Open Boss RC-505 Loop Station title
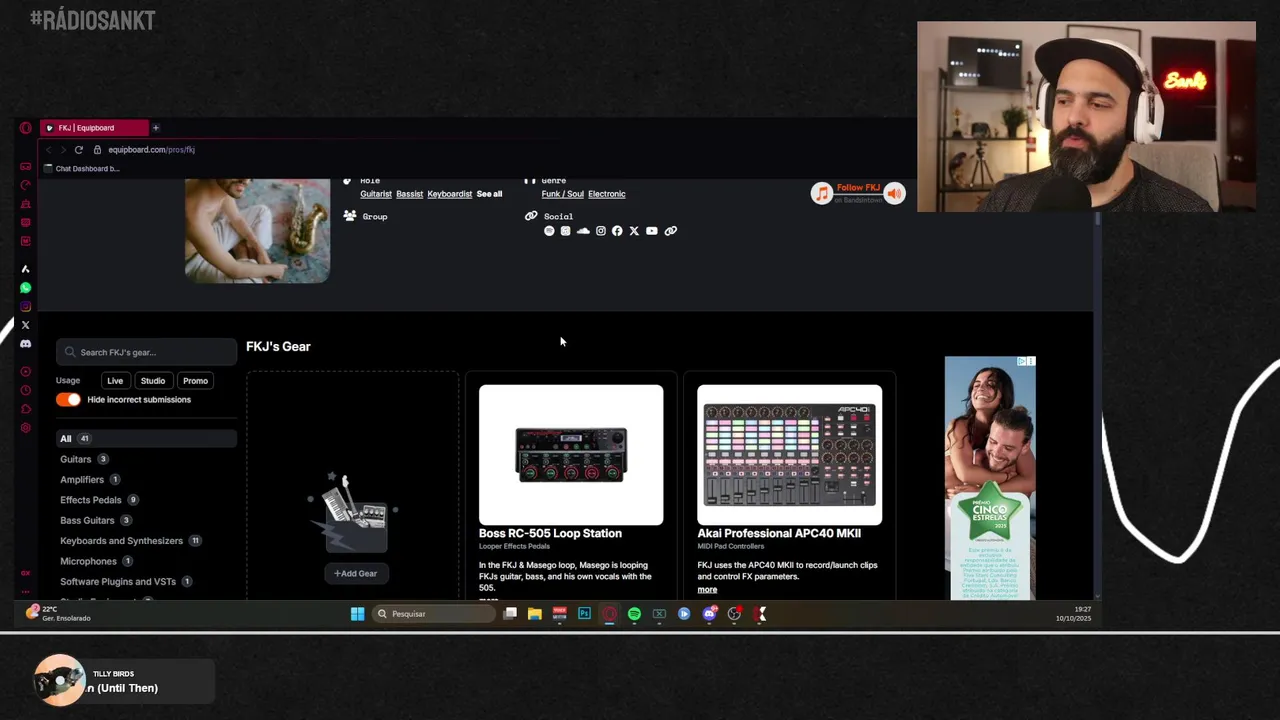Image resolution: width=1280 pixels, height=720 pixels. (550, 534)
